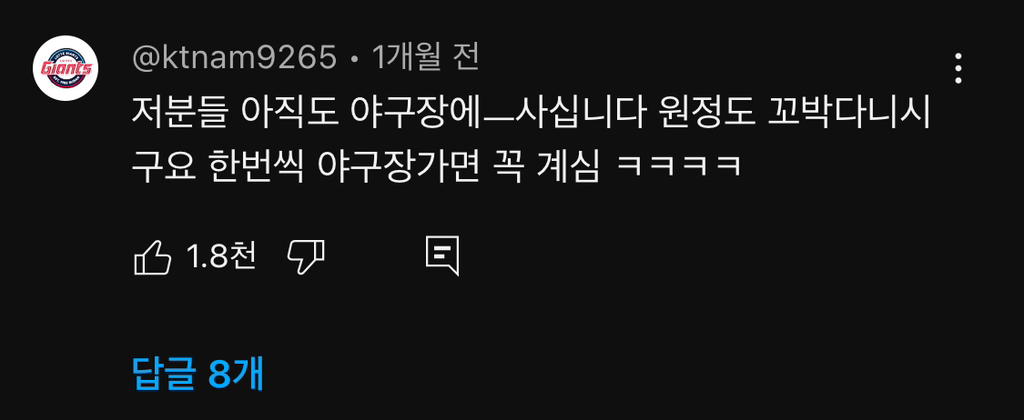The width and height of the screenshot is (1024, 420).
Task: Visit the @ktnam9265 channel link
Action: 234,59
